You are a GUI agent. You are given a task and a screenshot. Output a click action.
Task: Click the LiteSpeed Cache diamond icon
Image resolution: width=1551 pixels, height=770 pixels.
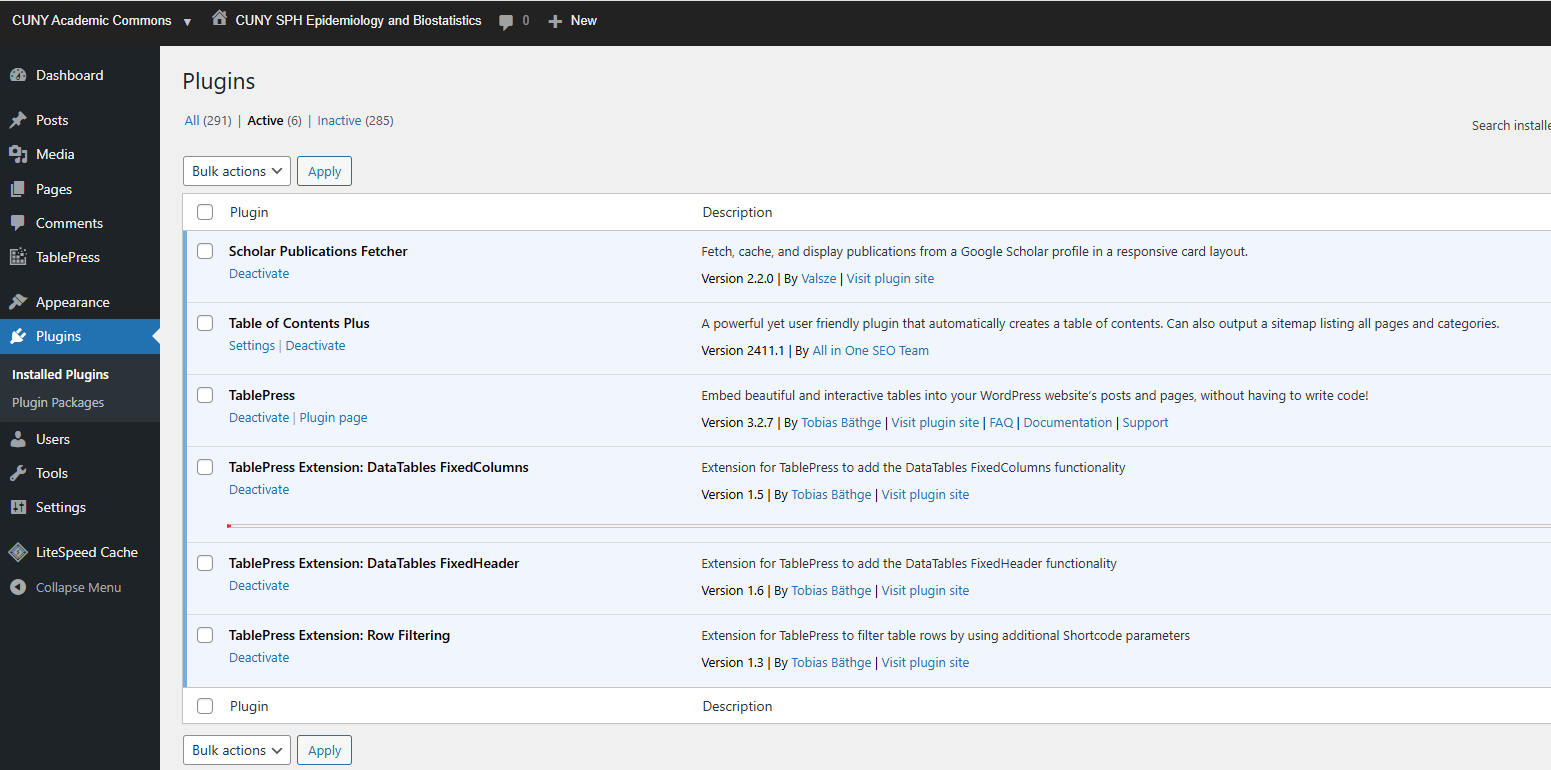click(x=18, y=552)
